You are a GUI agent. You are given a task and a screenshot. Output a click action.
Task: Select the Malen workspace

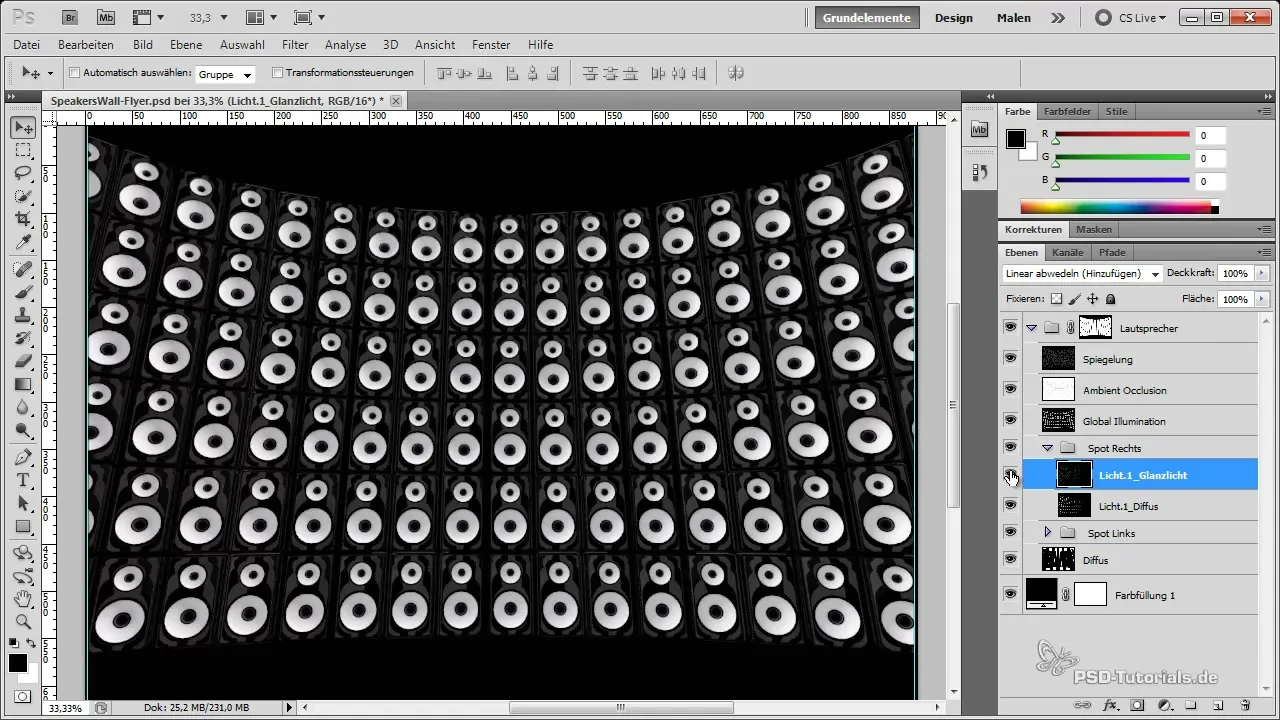click(1014, 17)
